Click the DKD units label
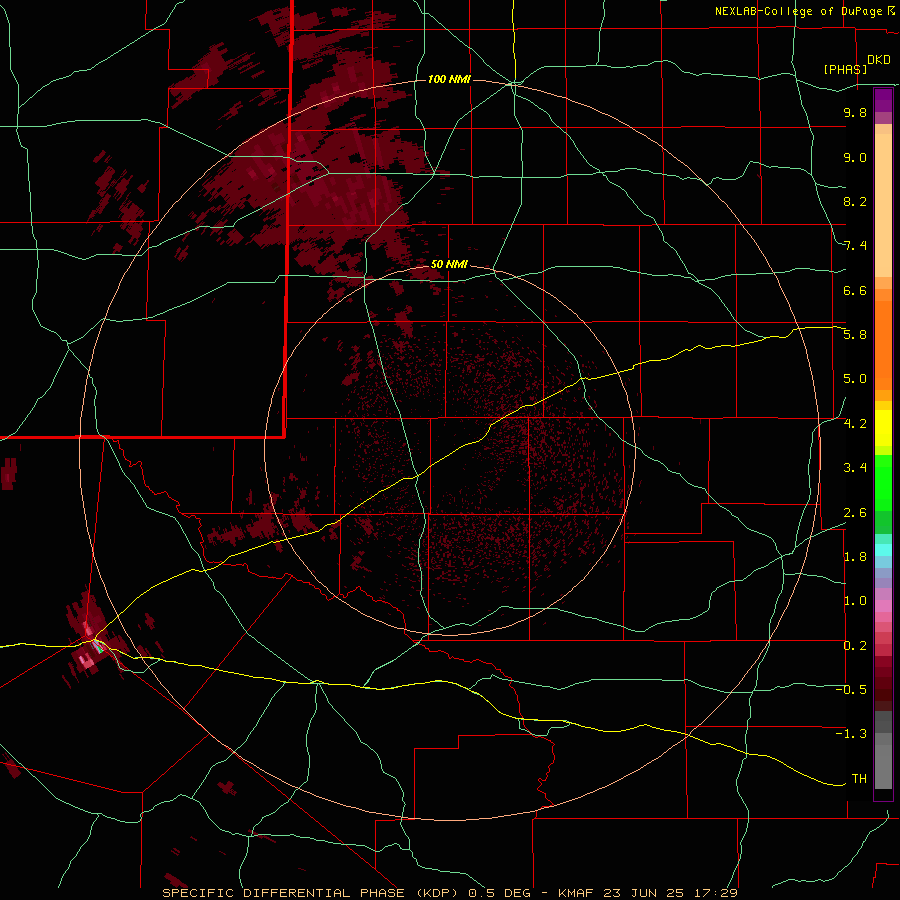 [879, 60]
